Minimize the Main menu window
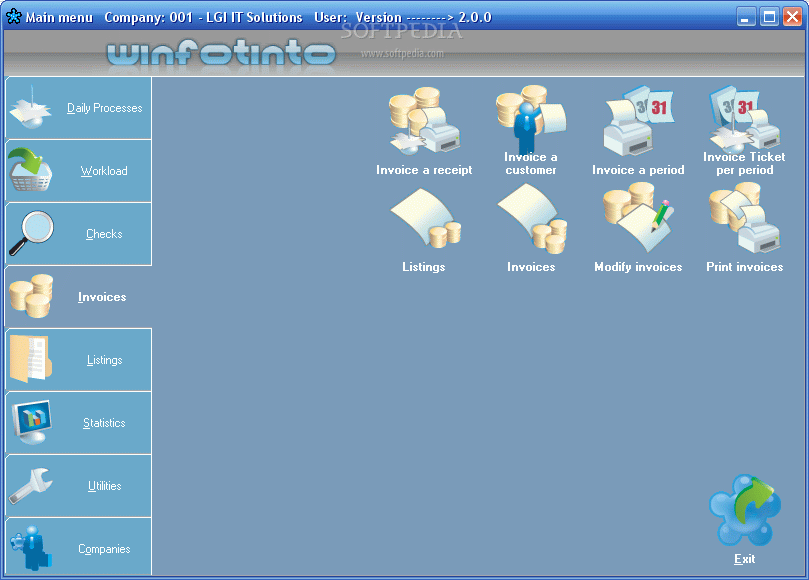The width and height of the screenshot is (809, 580). [745, 17]
